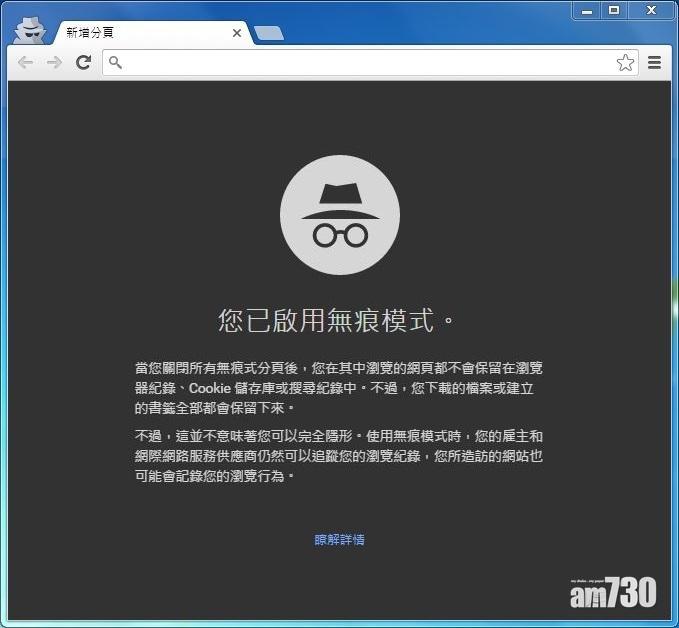The width and height of the screenshot is (679, 628).
Task: Maximize the browser window
Action: [x=614, y=10]
